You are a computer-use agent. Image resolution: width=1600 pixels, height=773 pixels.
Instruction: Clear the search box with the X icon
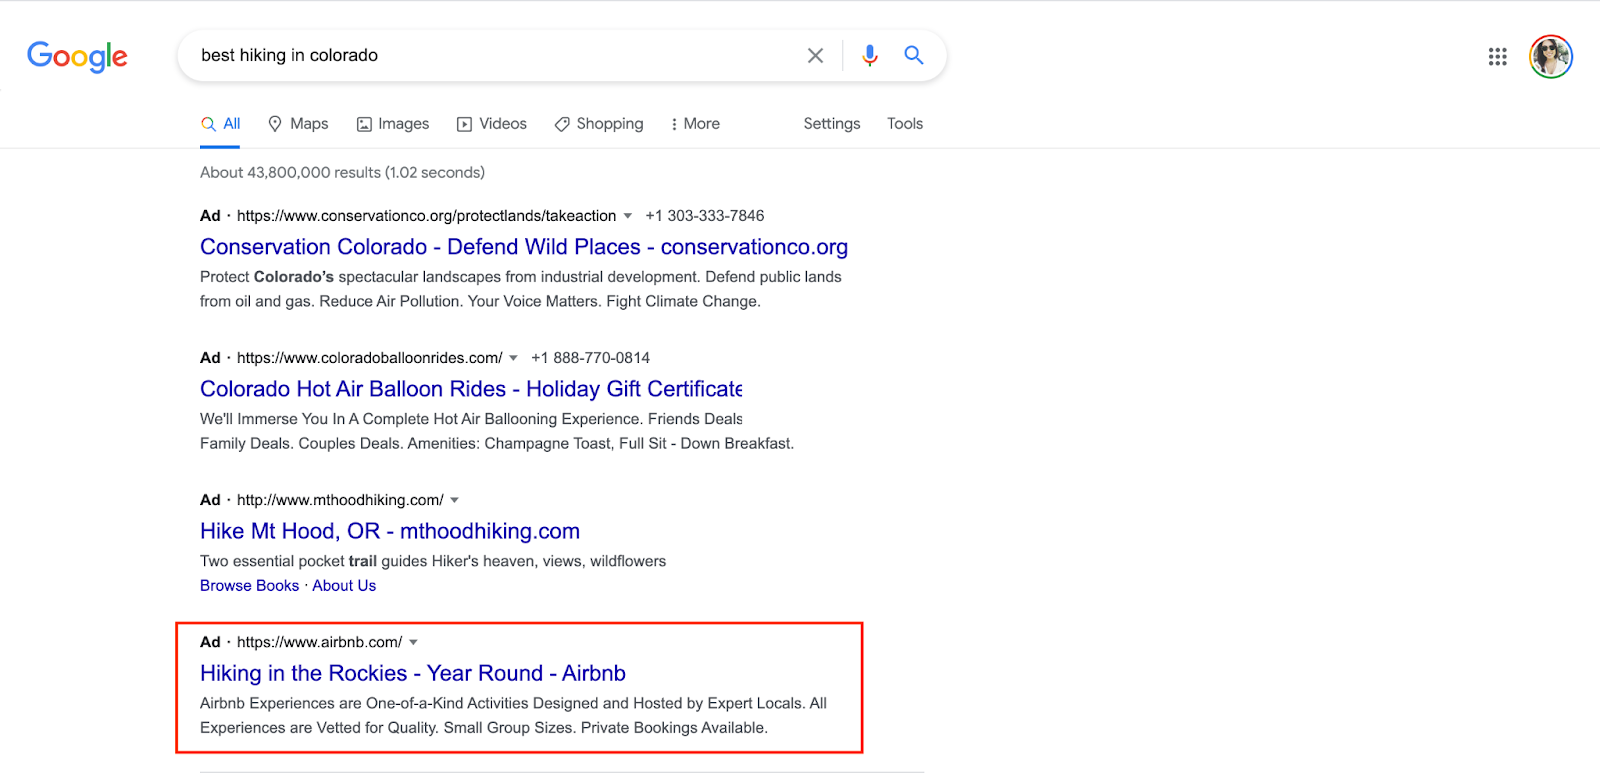(816, 56)
